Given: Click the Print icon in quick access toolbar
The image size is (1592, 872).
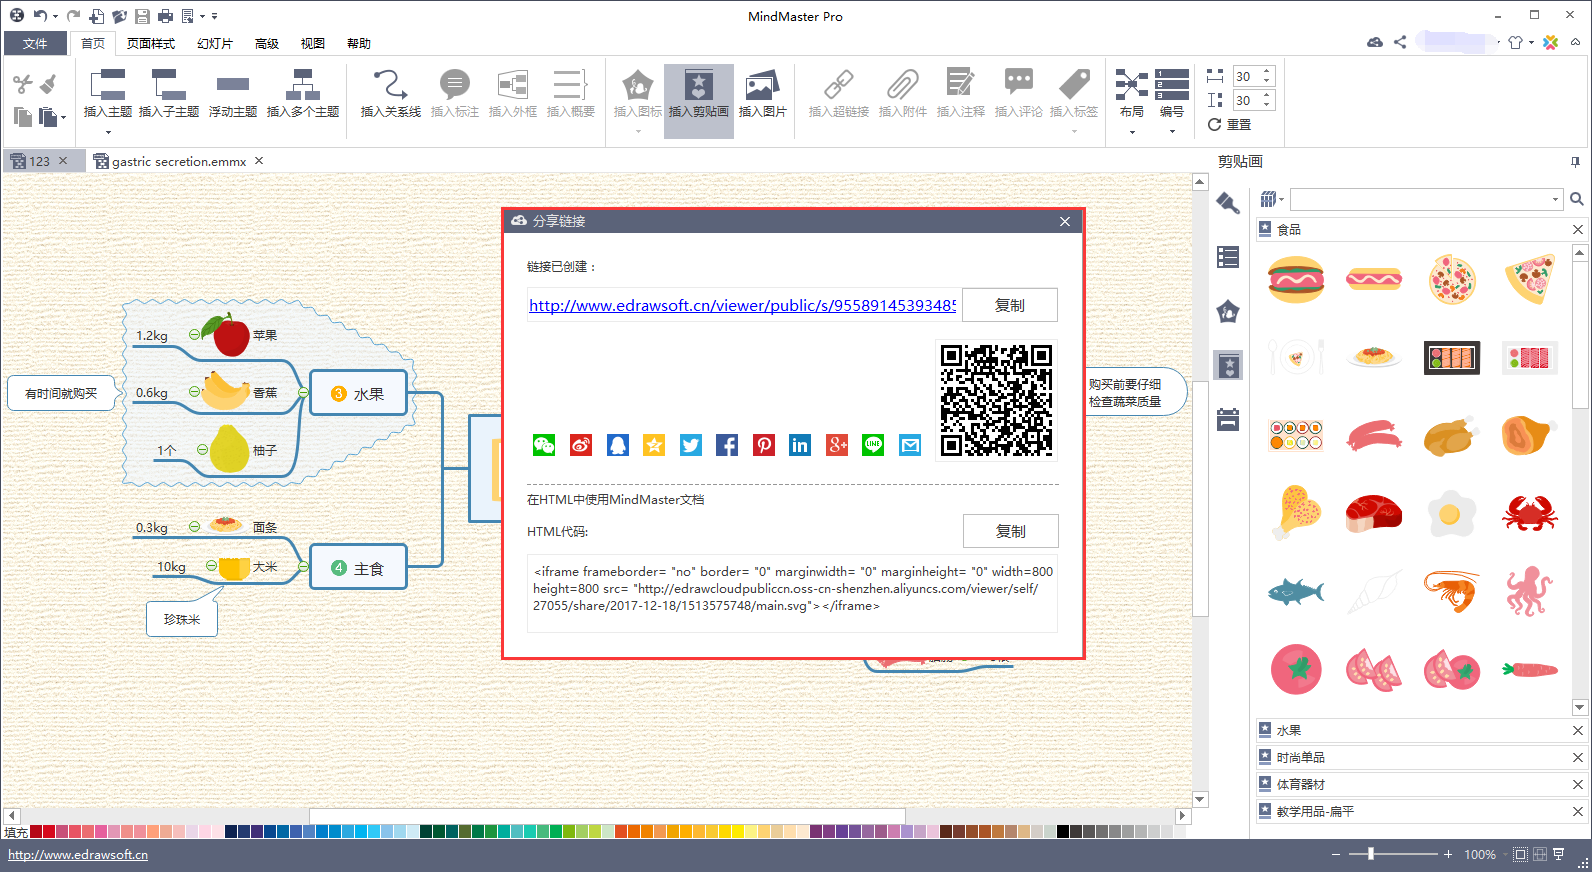Looking at the screenshot, I should point(165,16).
